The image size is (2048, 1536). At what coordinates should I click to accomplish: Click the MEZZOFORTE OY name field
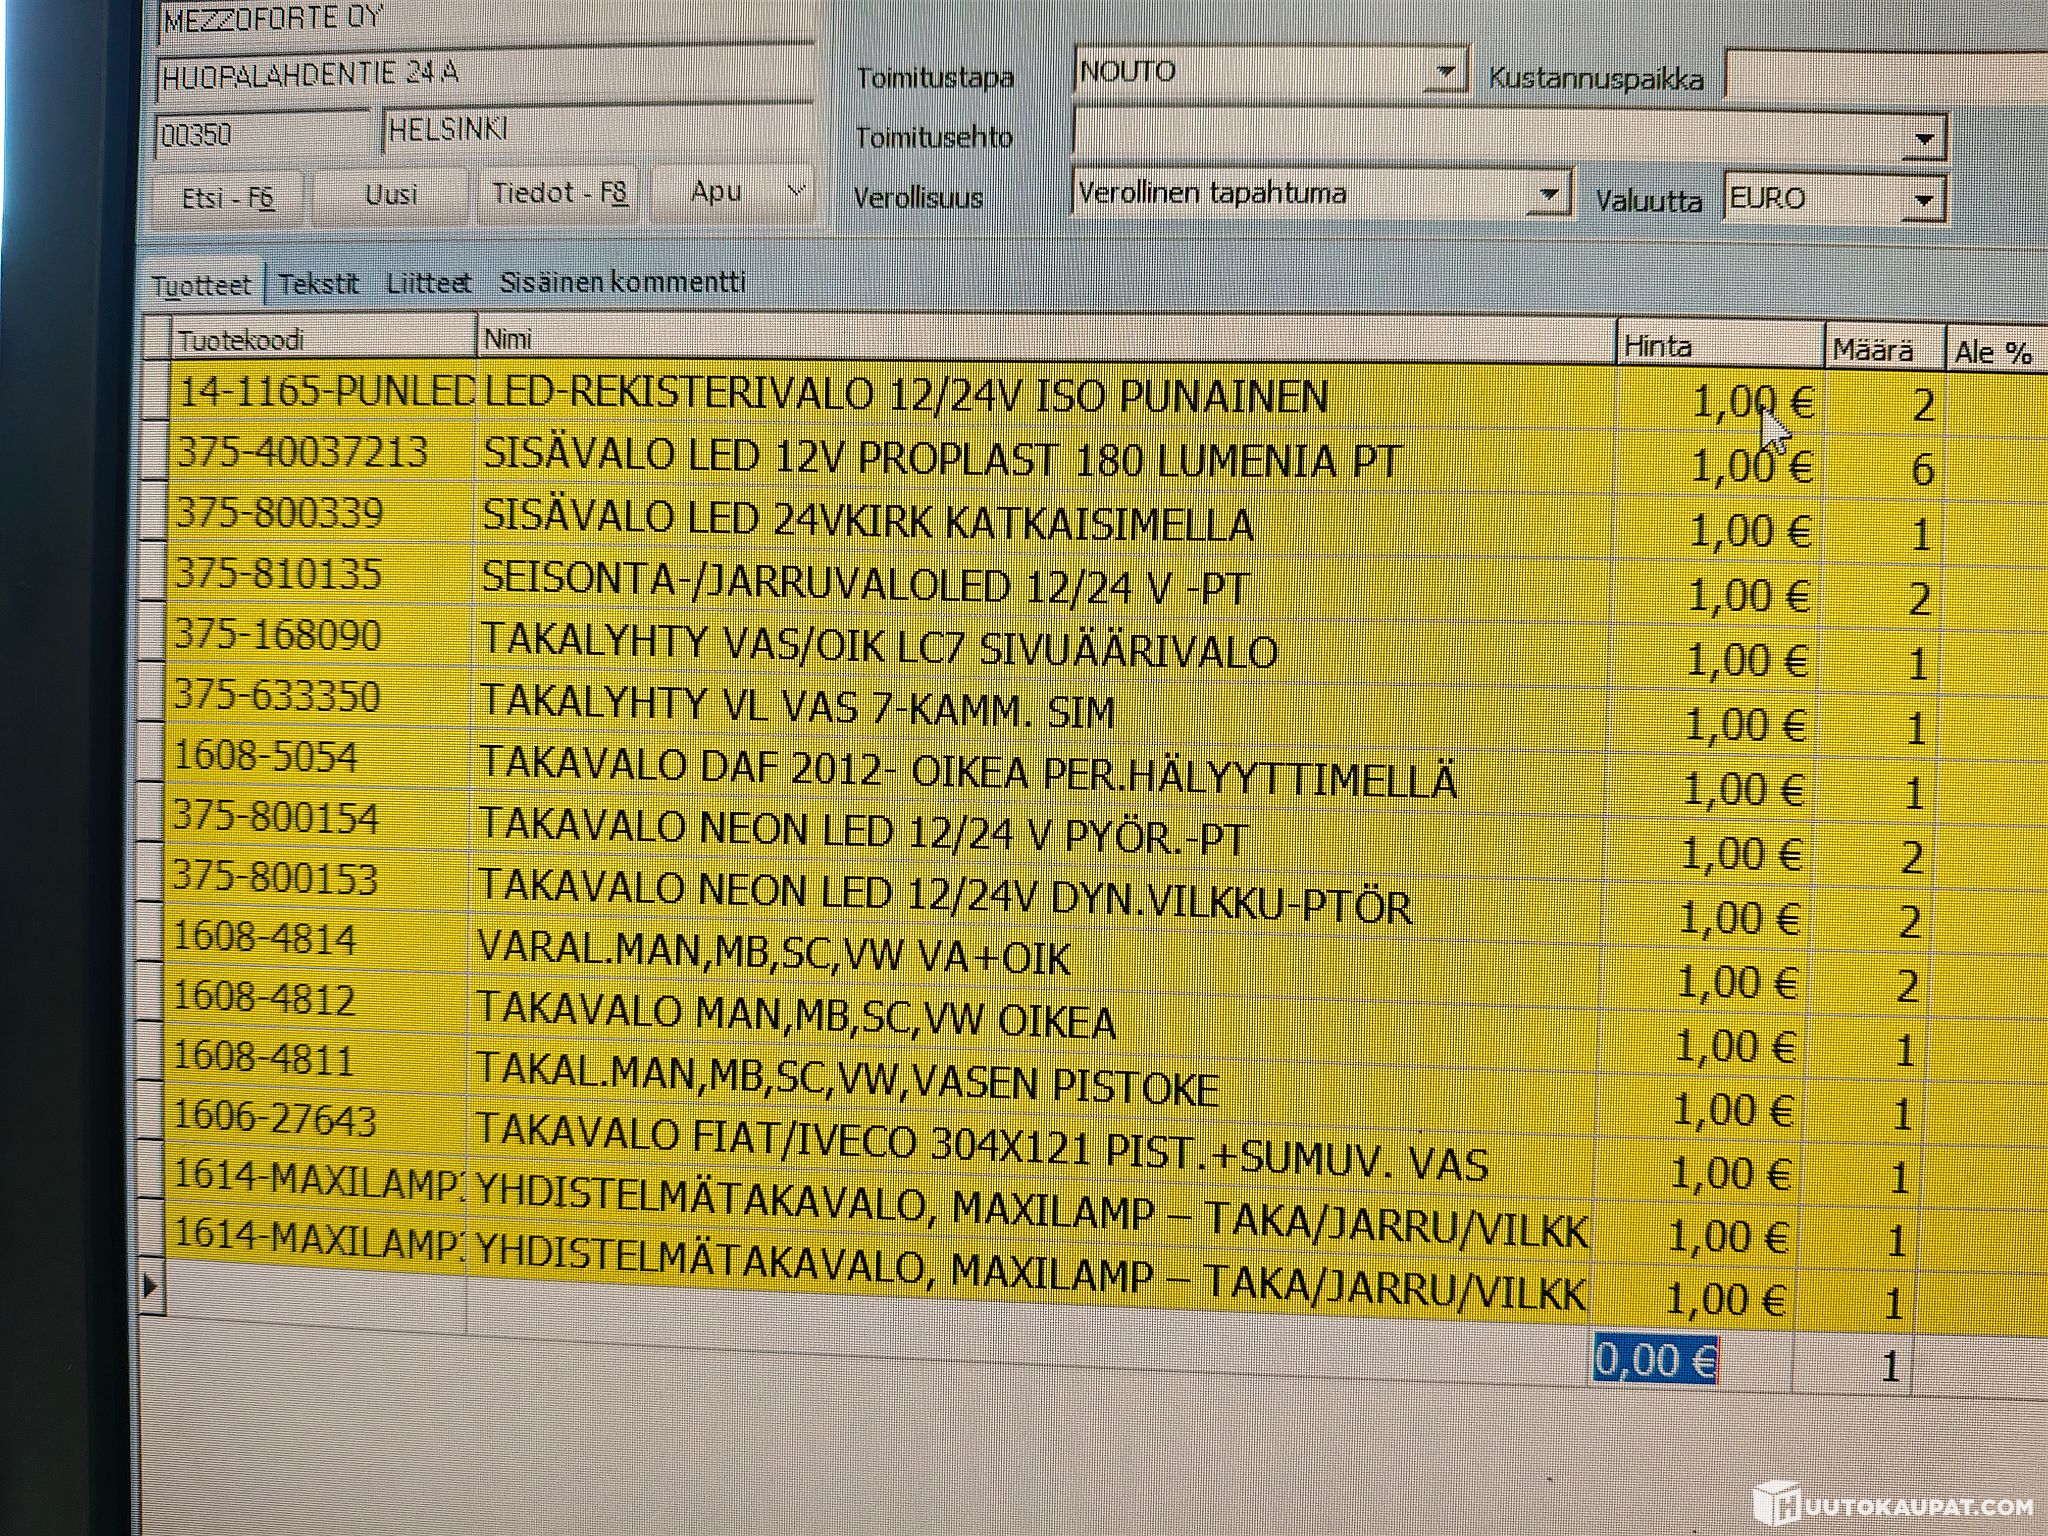(x=486, y=20)
